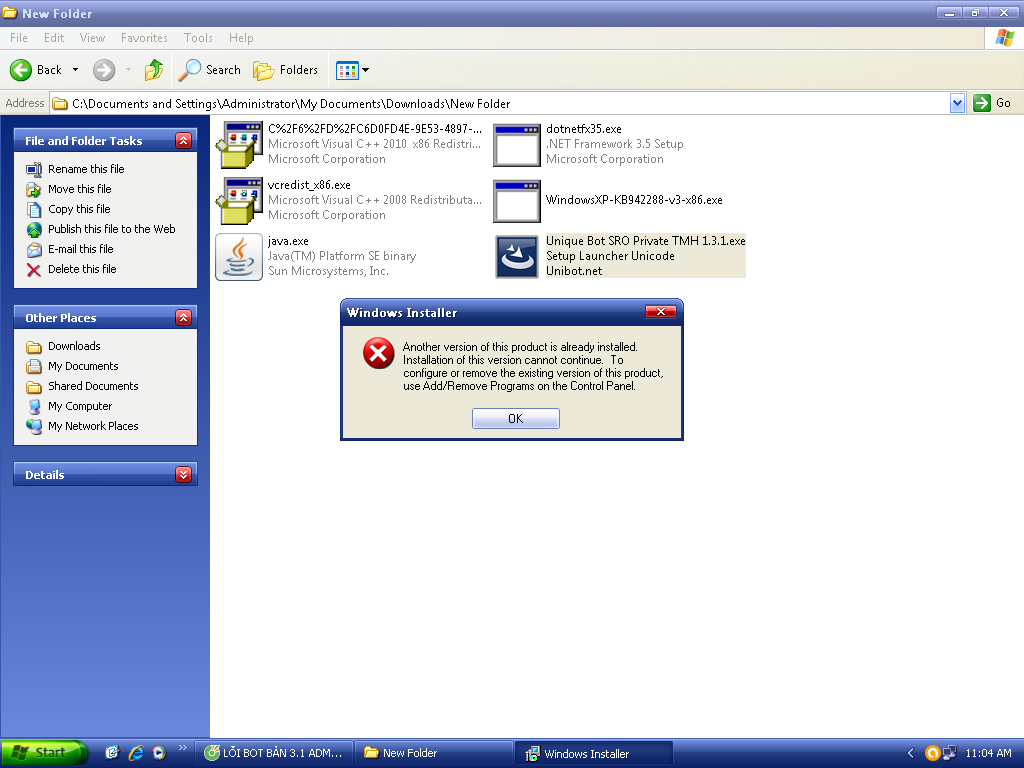Open the Search pane
1024x768 pixels.
point(210,70)
